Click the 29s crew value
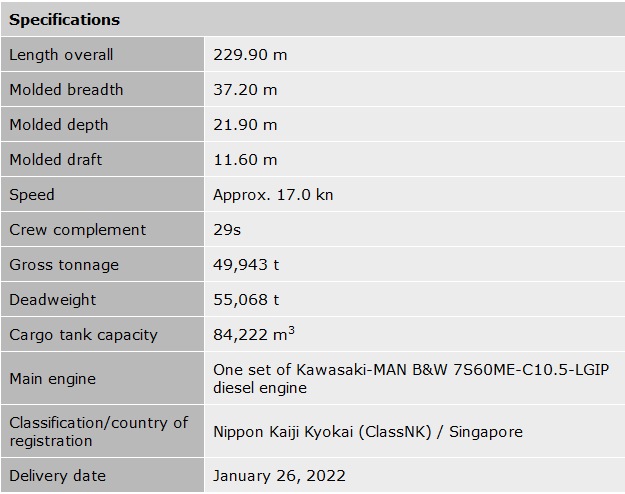This screenshot has height=494, width=625. coord(226,230)
